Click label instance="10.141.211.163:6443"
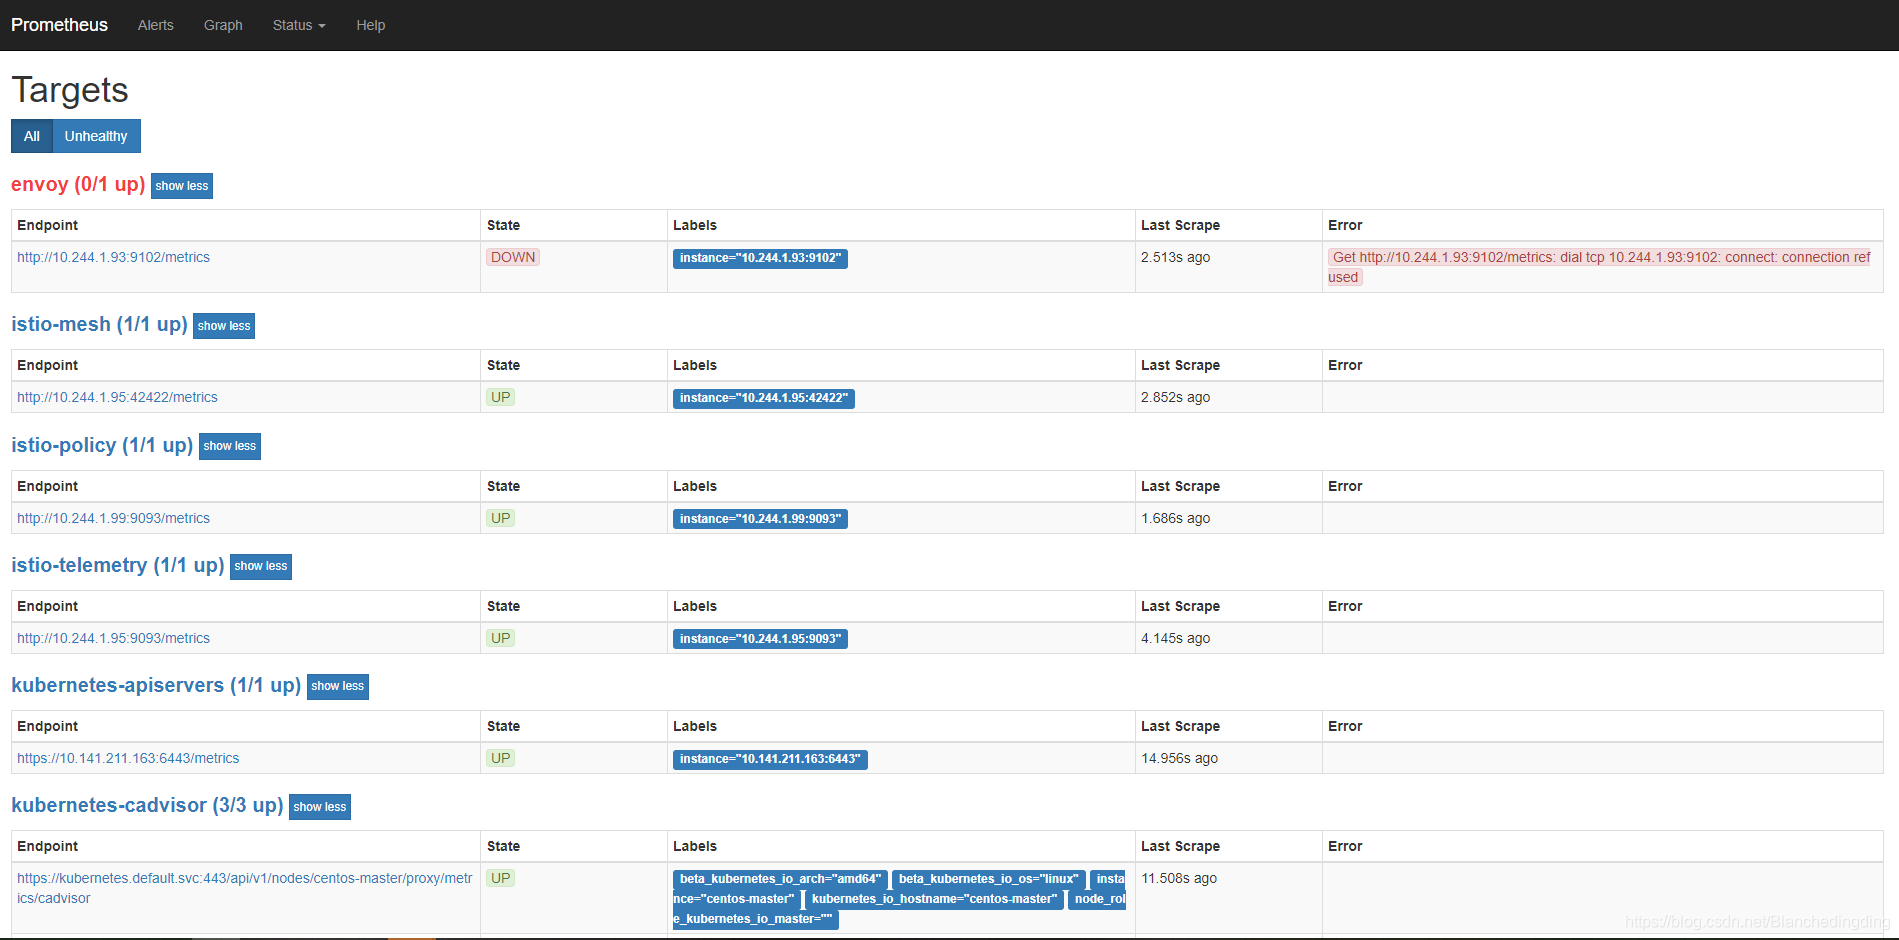The image size is (1899, 940). coord(770,759)
